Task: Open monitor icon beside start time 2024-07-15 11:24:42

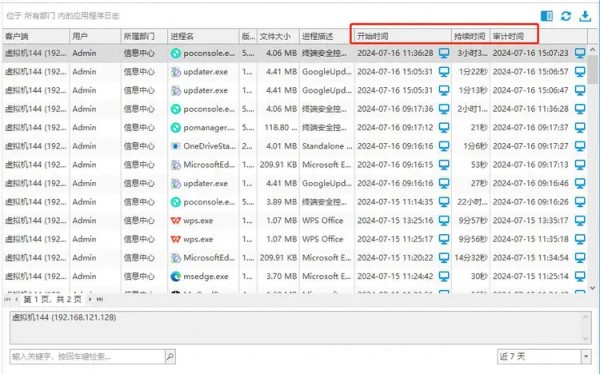Action: [444, 276]
